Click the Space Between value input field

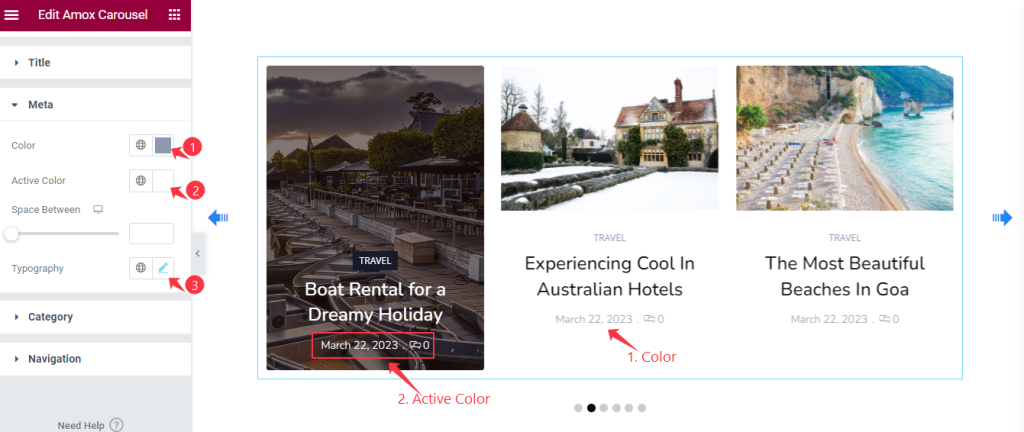click(x=152, y=233)
